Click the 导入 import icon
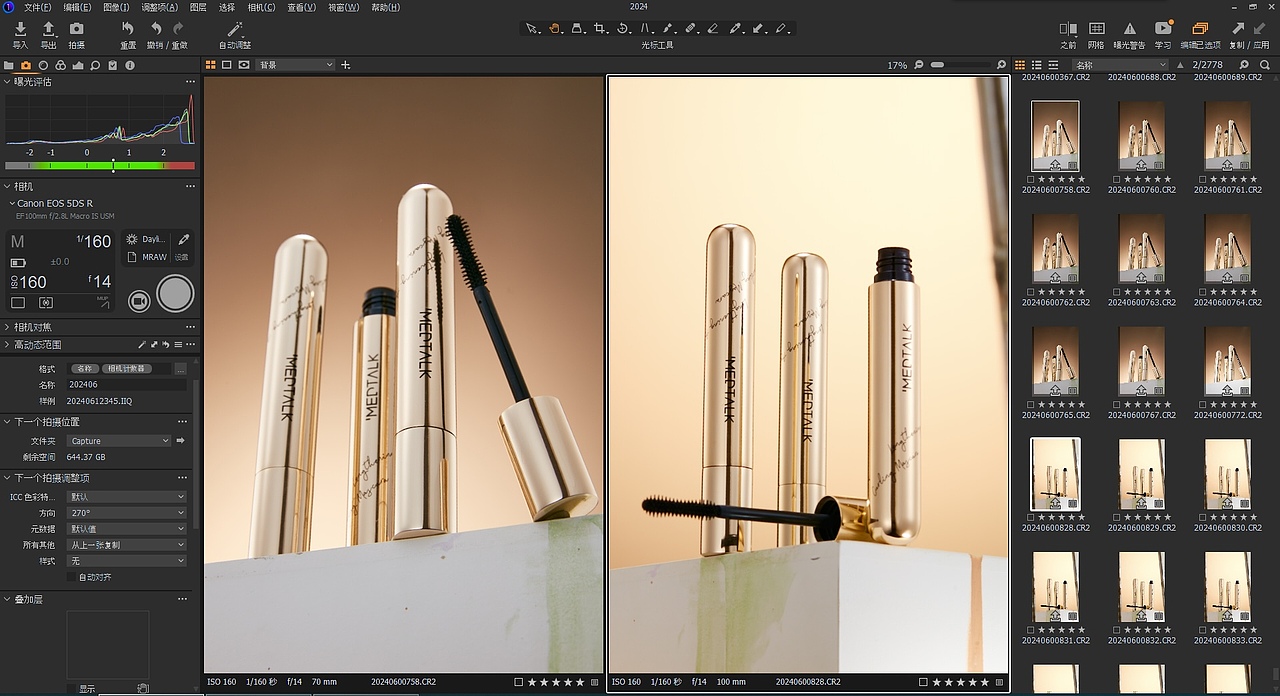This screenshot has width=1280, height=696. (20, 30)
